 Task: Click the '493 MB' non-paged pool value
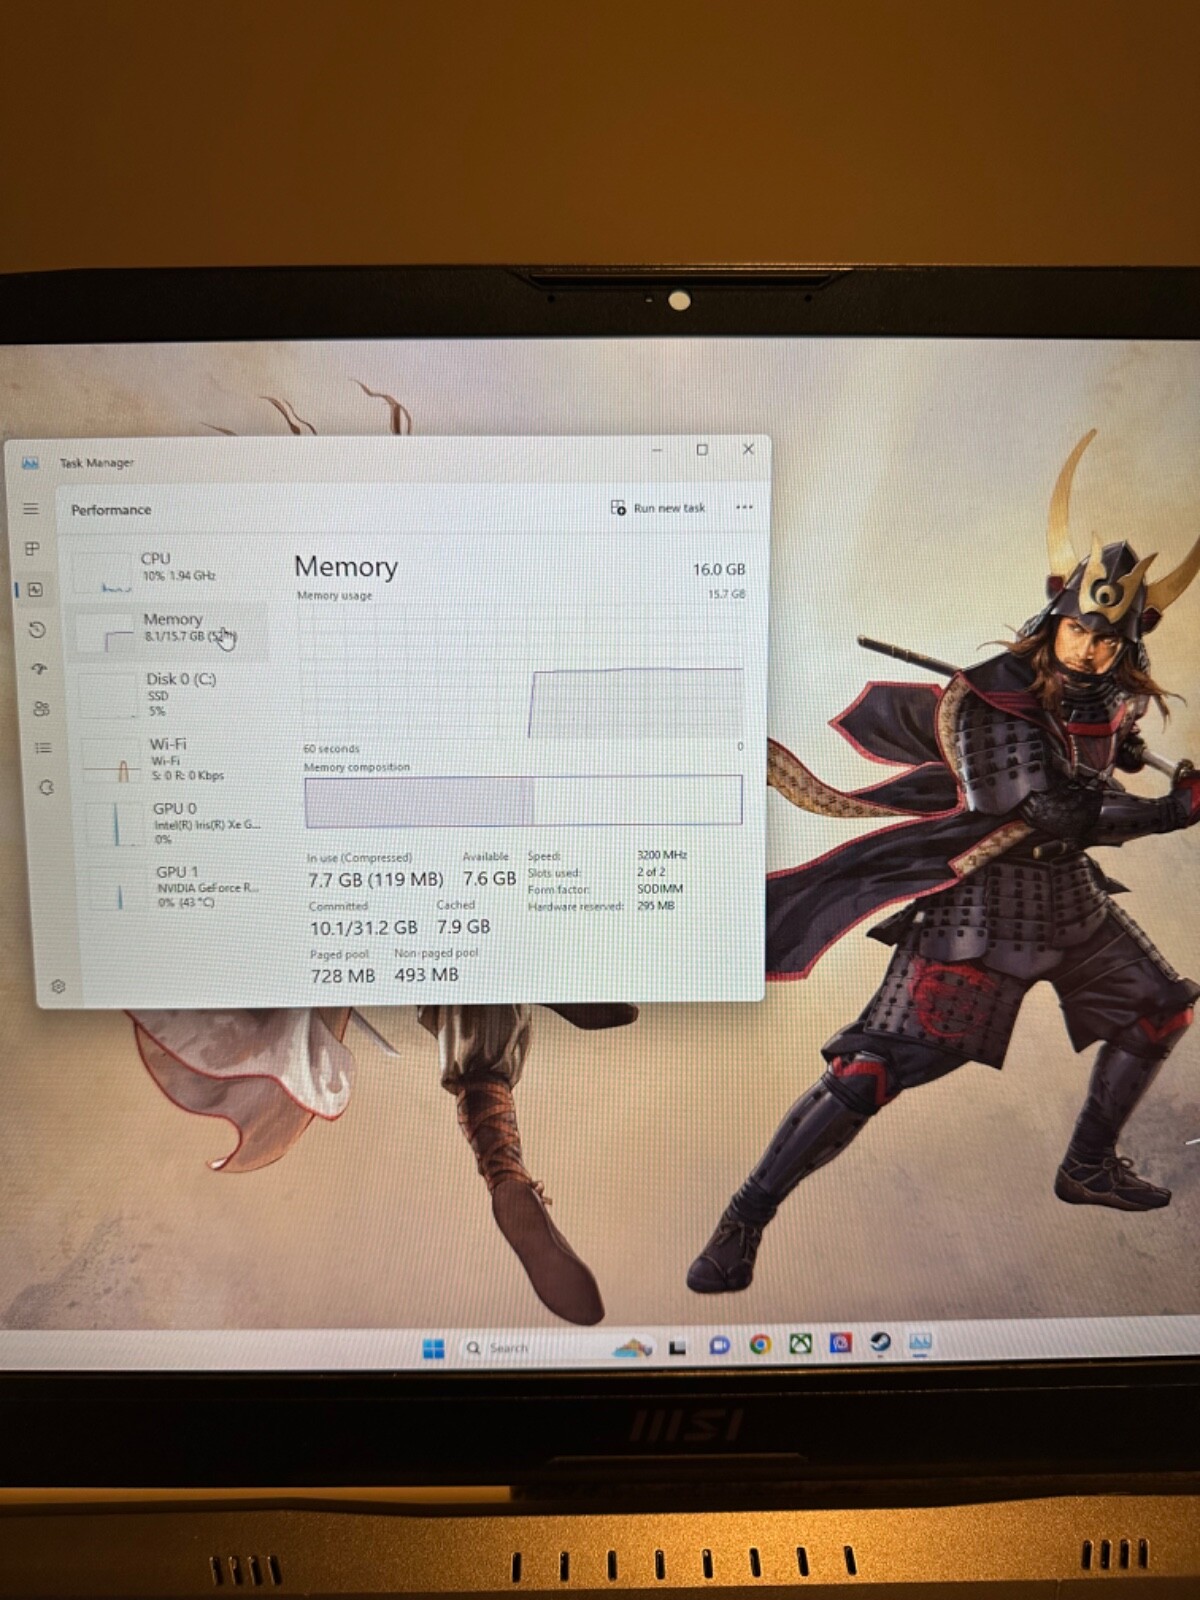coord(426,975)
